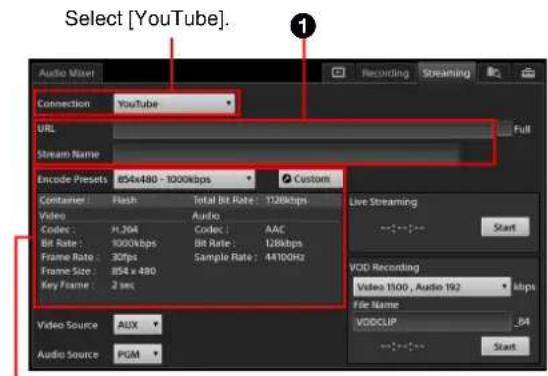The width and height of the screenshot is (548, 376).
Task: Click the VODCLIP file name field
Action: (432, 322)
